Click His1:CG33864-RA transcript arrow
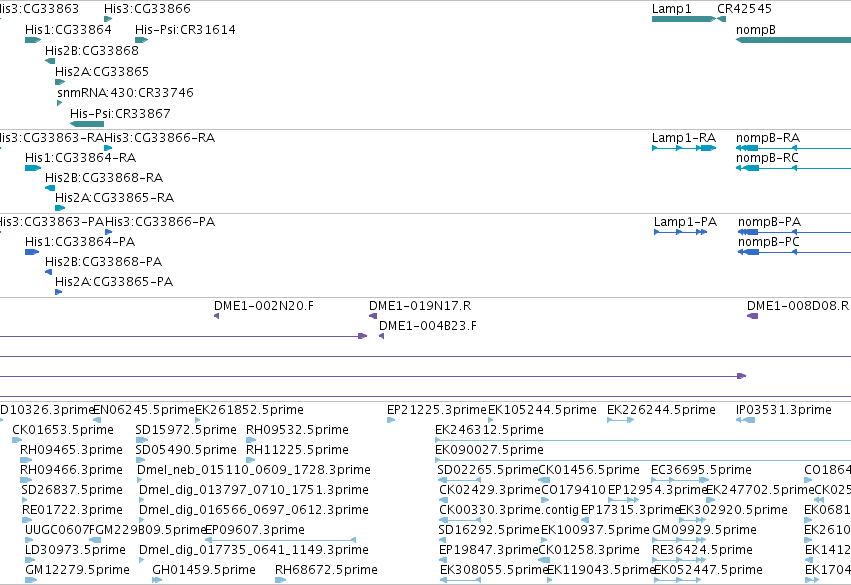This screenshot has width=851, height=585. (x=33, y=168)
